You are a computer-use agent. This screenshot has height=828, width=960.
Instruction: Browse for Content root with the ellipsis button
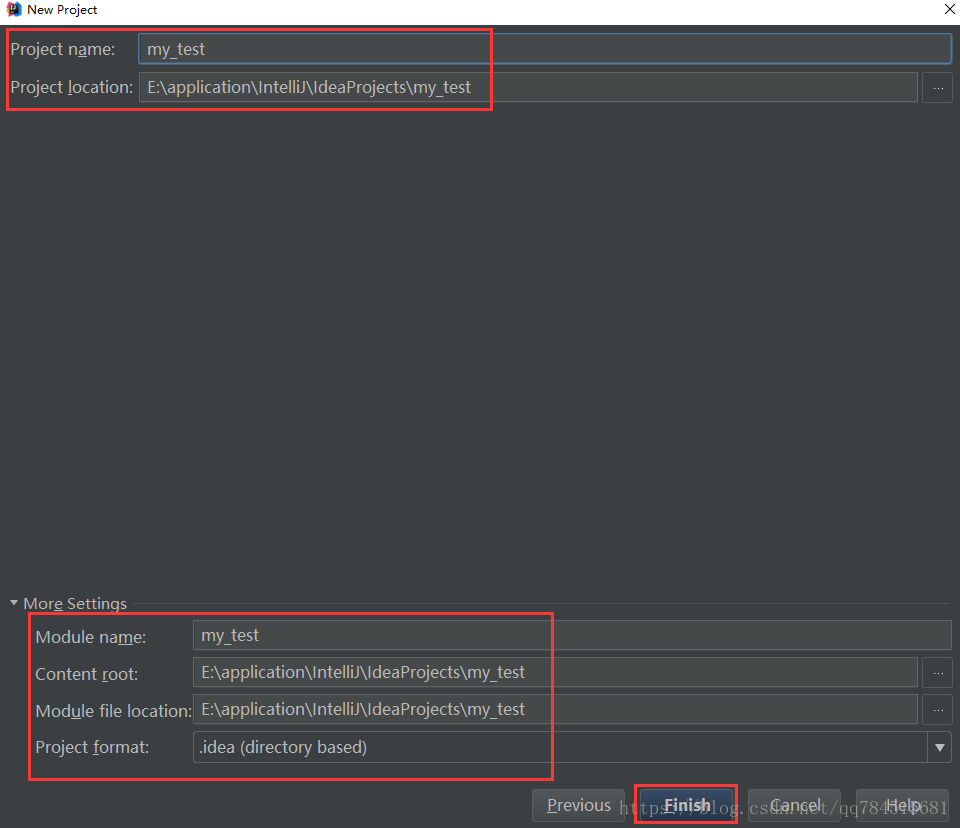pos(937,672)
